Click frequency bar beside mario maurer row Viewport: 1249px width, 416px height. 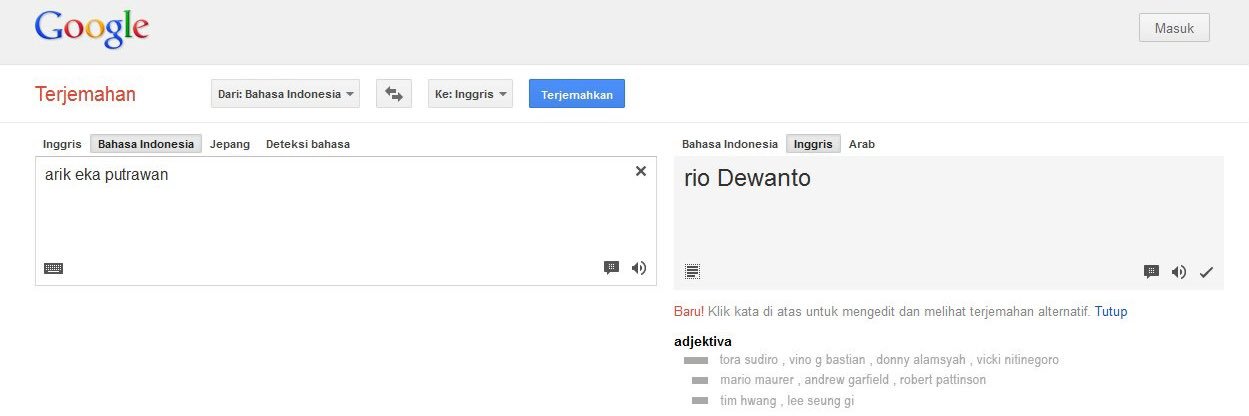pyautogui.click(x=700, y=380)
